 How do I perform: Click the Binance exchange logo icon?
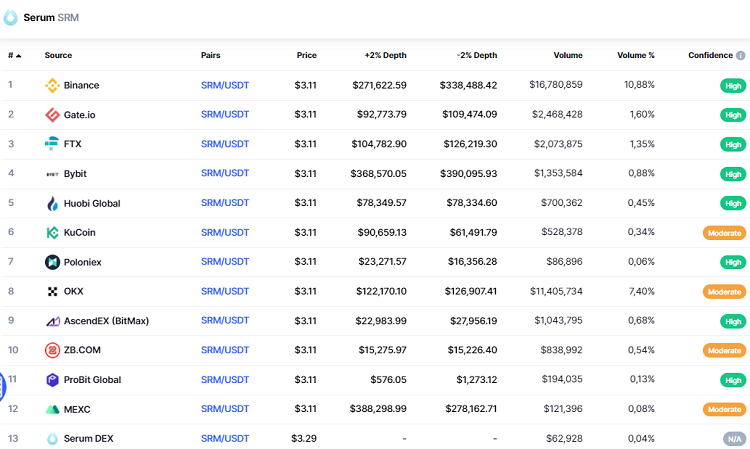coord(53,85)
